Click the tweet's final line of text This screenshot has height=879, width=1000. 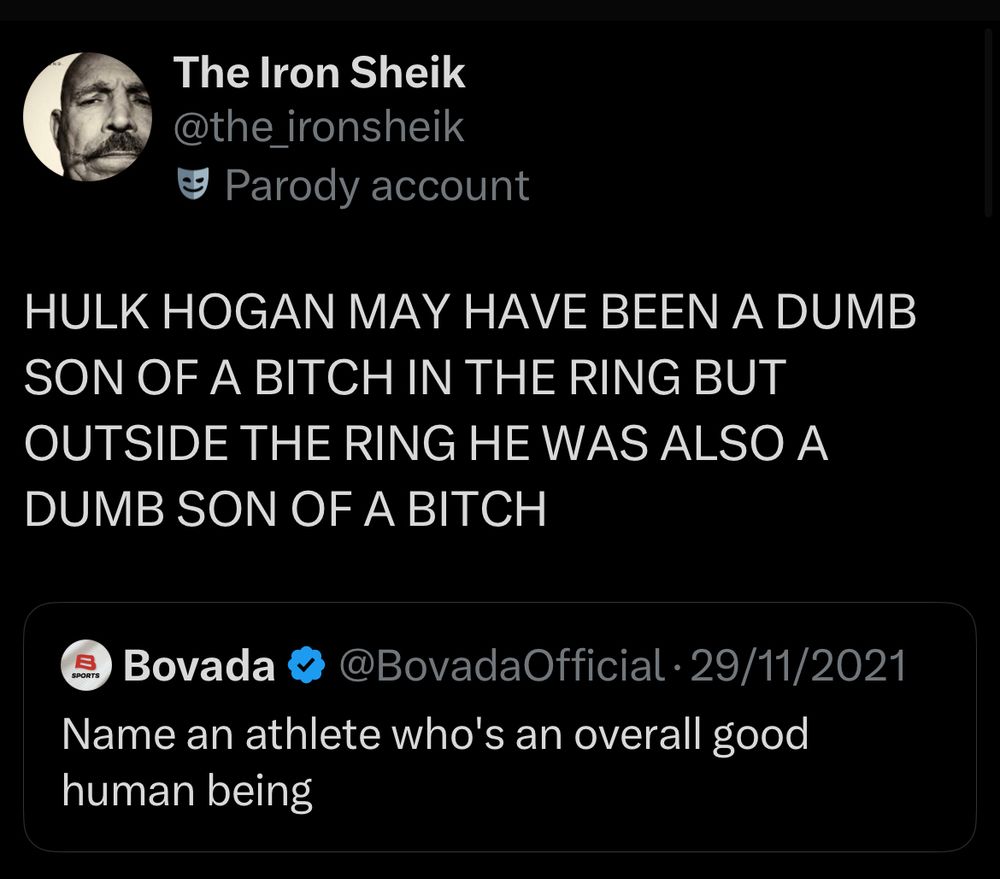click(x=284, y=510)
